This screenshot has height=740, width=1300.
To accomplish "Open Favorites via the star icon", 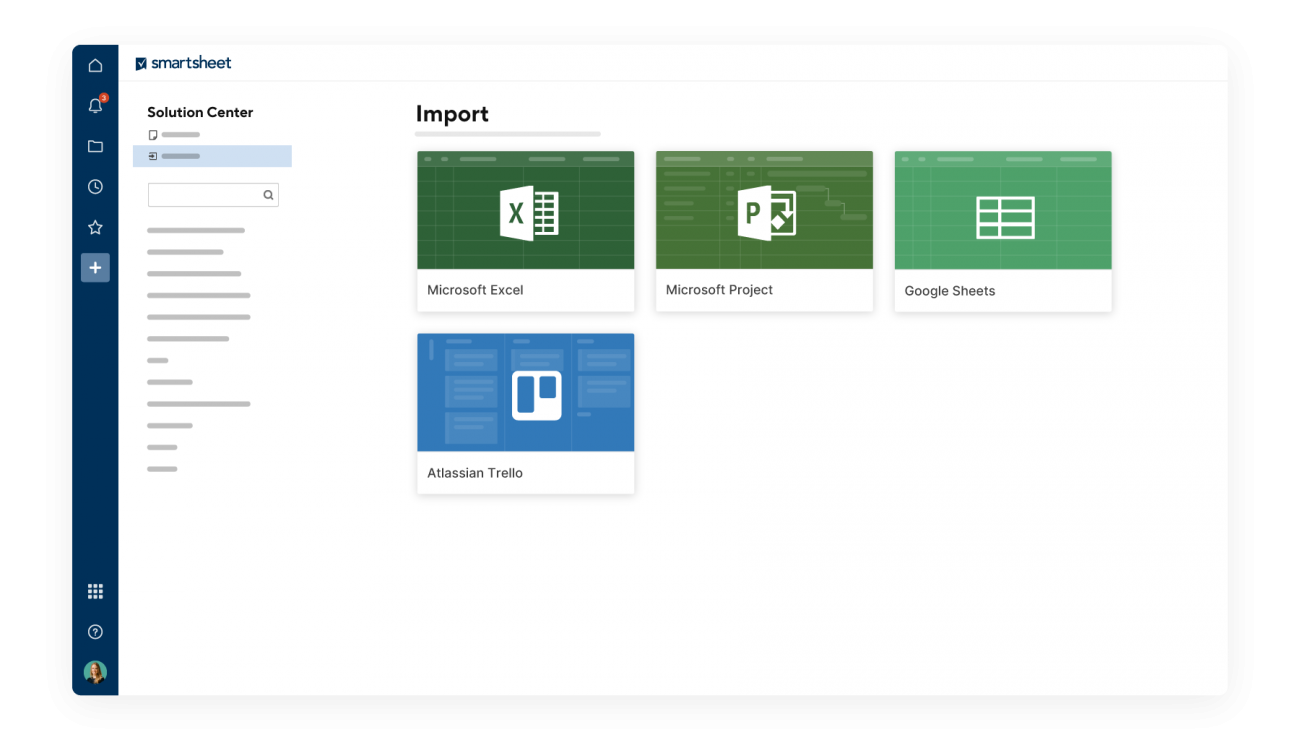I will tap(95, 227).
